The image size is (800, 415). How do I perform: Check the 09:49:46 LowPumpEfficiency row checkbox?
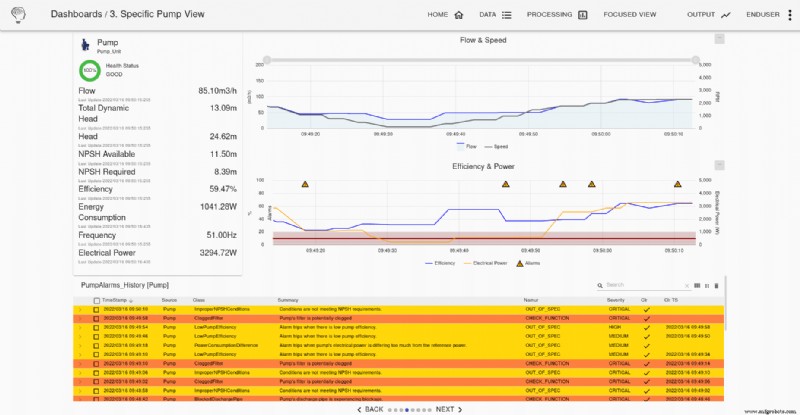(96, 336)
